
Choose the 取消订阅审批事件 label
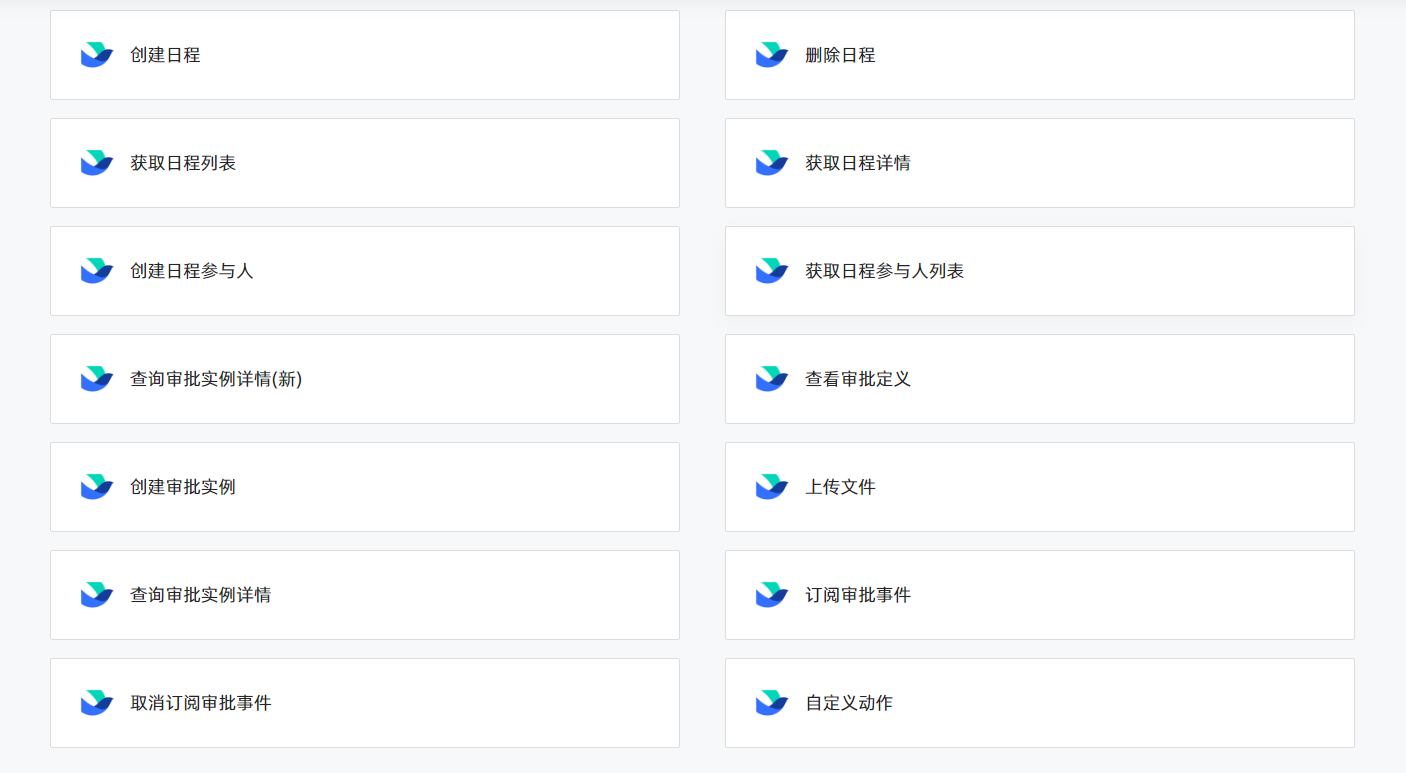(201, 703)
